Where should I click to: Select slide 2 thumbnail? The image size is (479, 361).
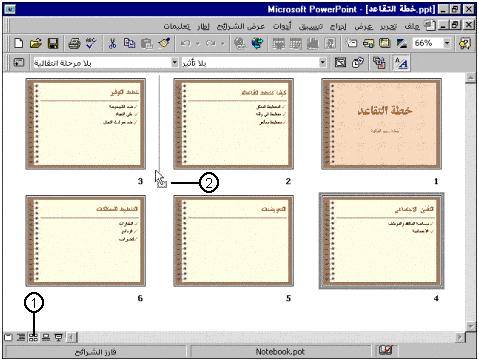234,124
